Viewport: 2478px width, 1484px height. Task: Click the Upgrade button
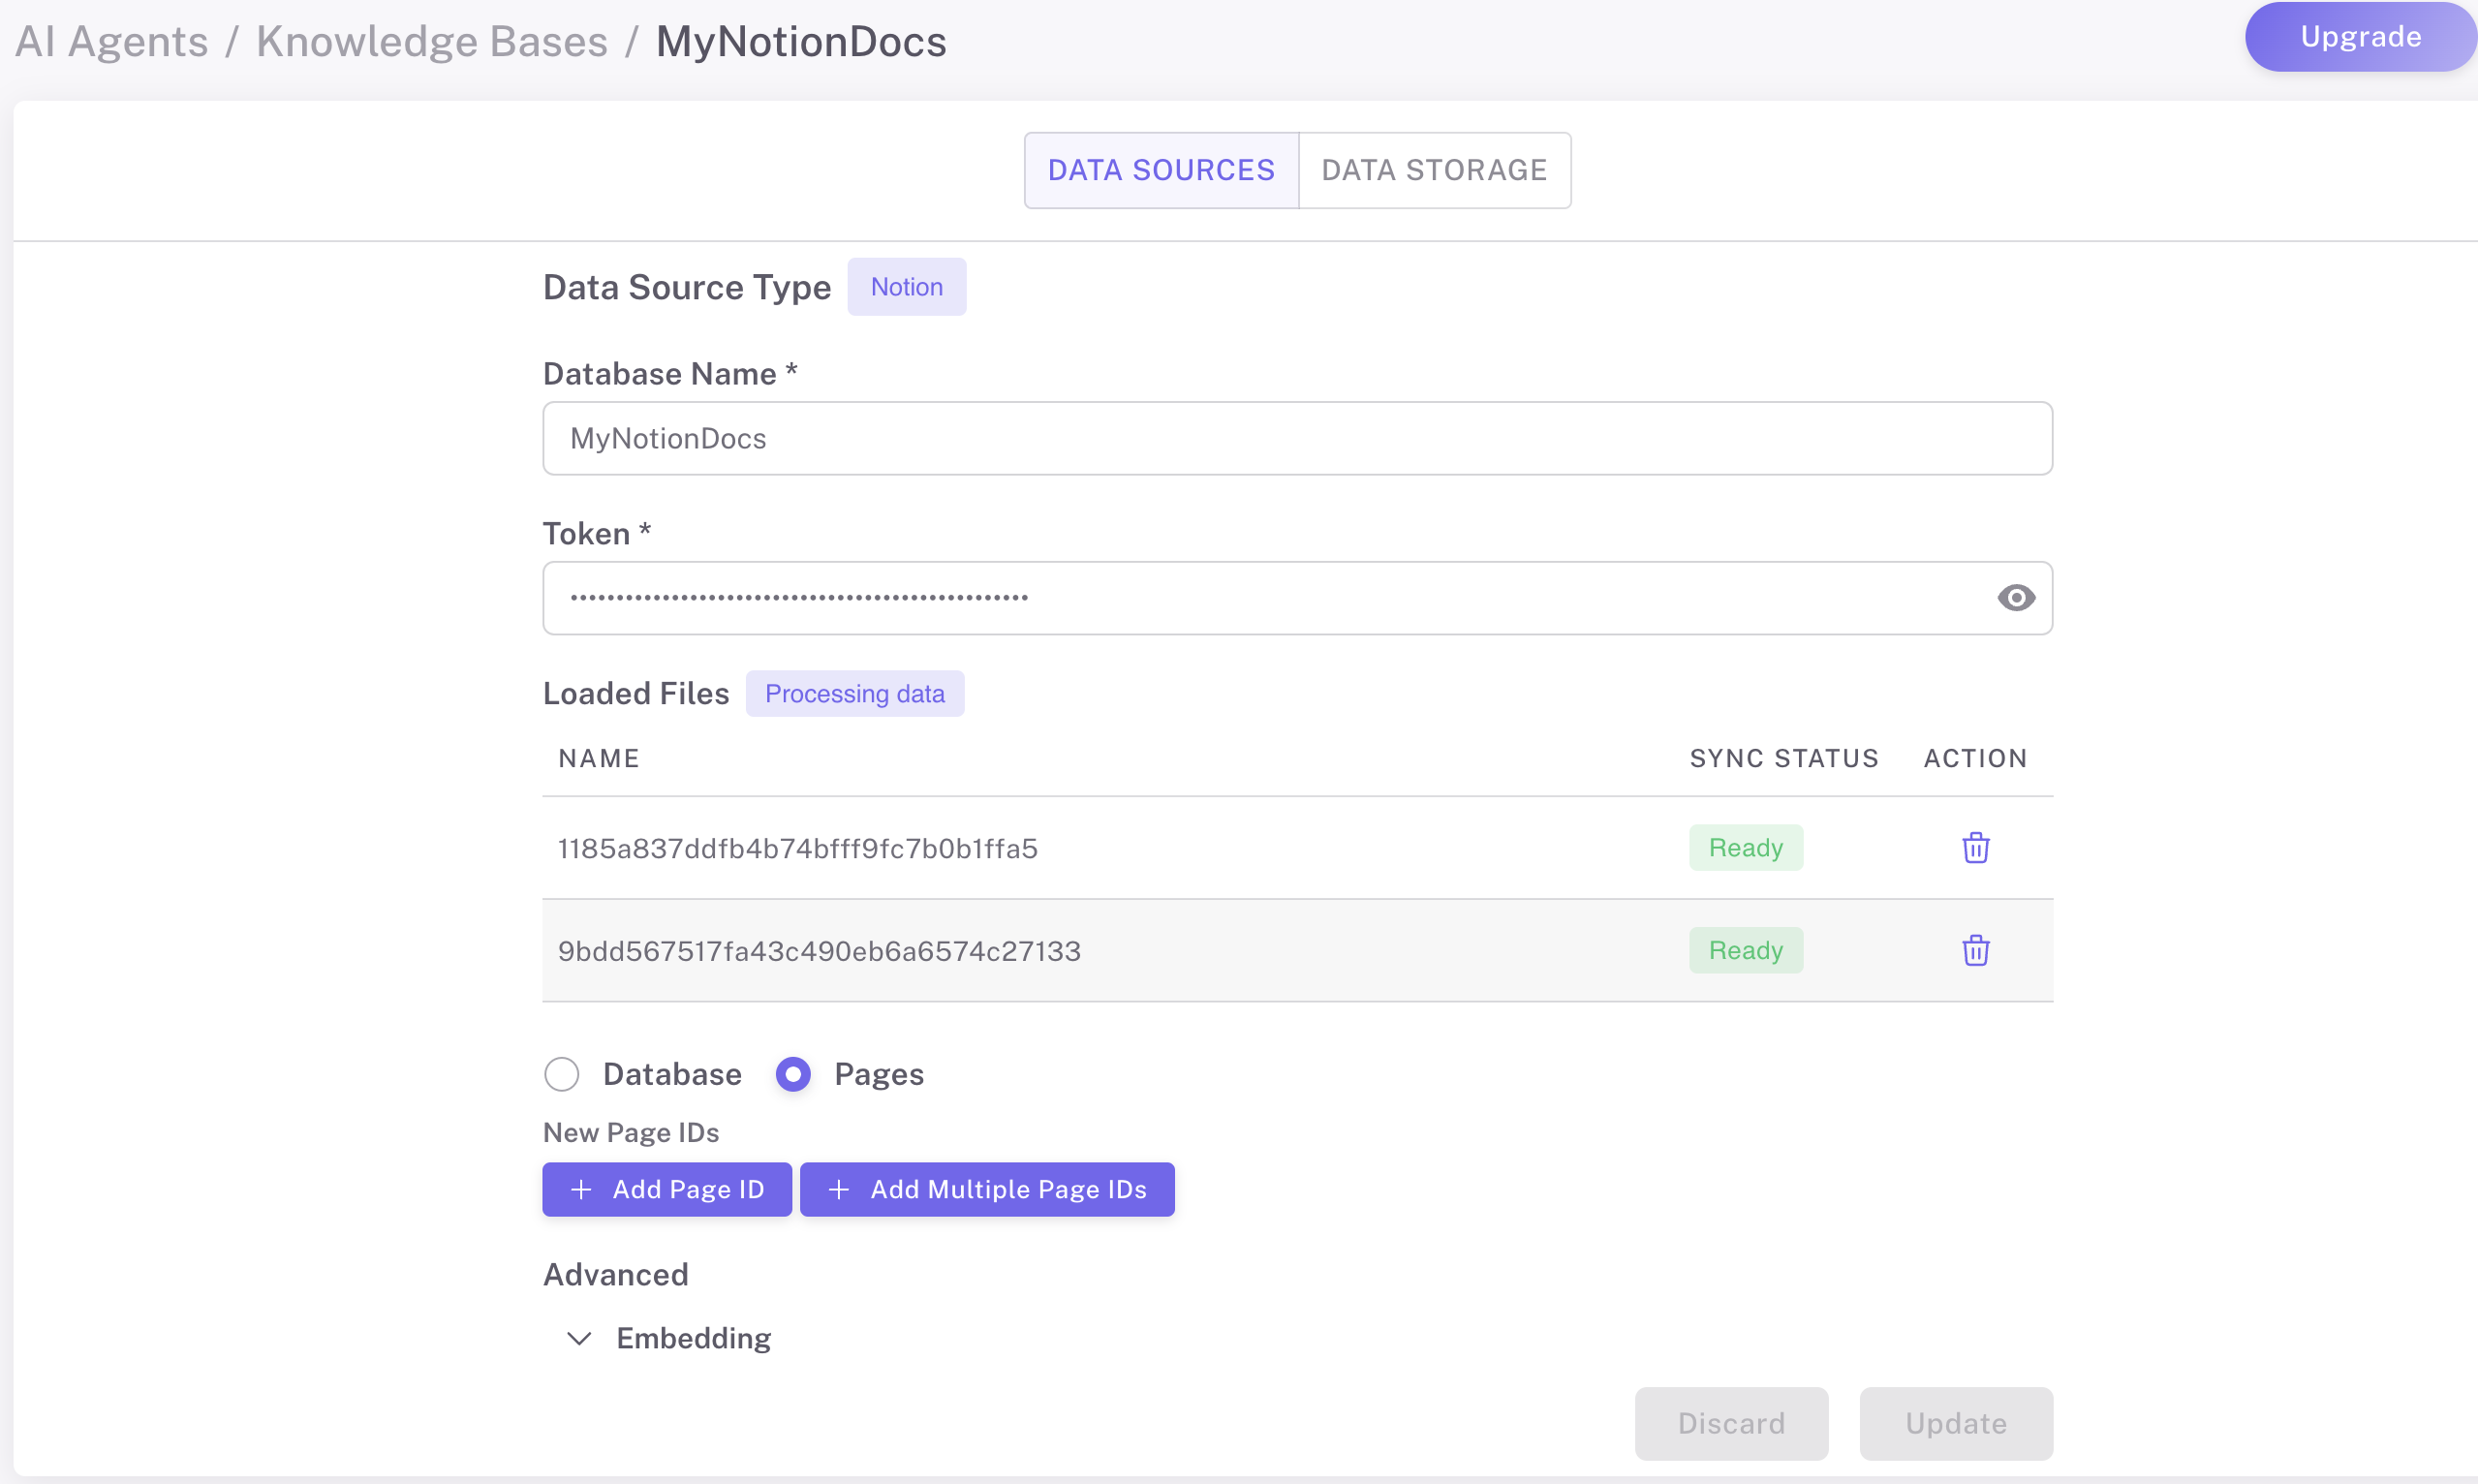click(x=2360, y=37)
